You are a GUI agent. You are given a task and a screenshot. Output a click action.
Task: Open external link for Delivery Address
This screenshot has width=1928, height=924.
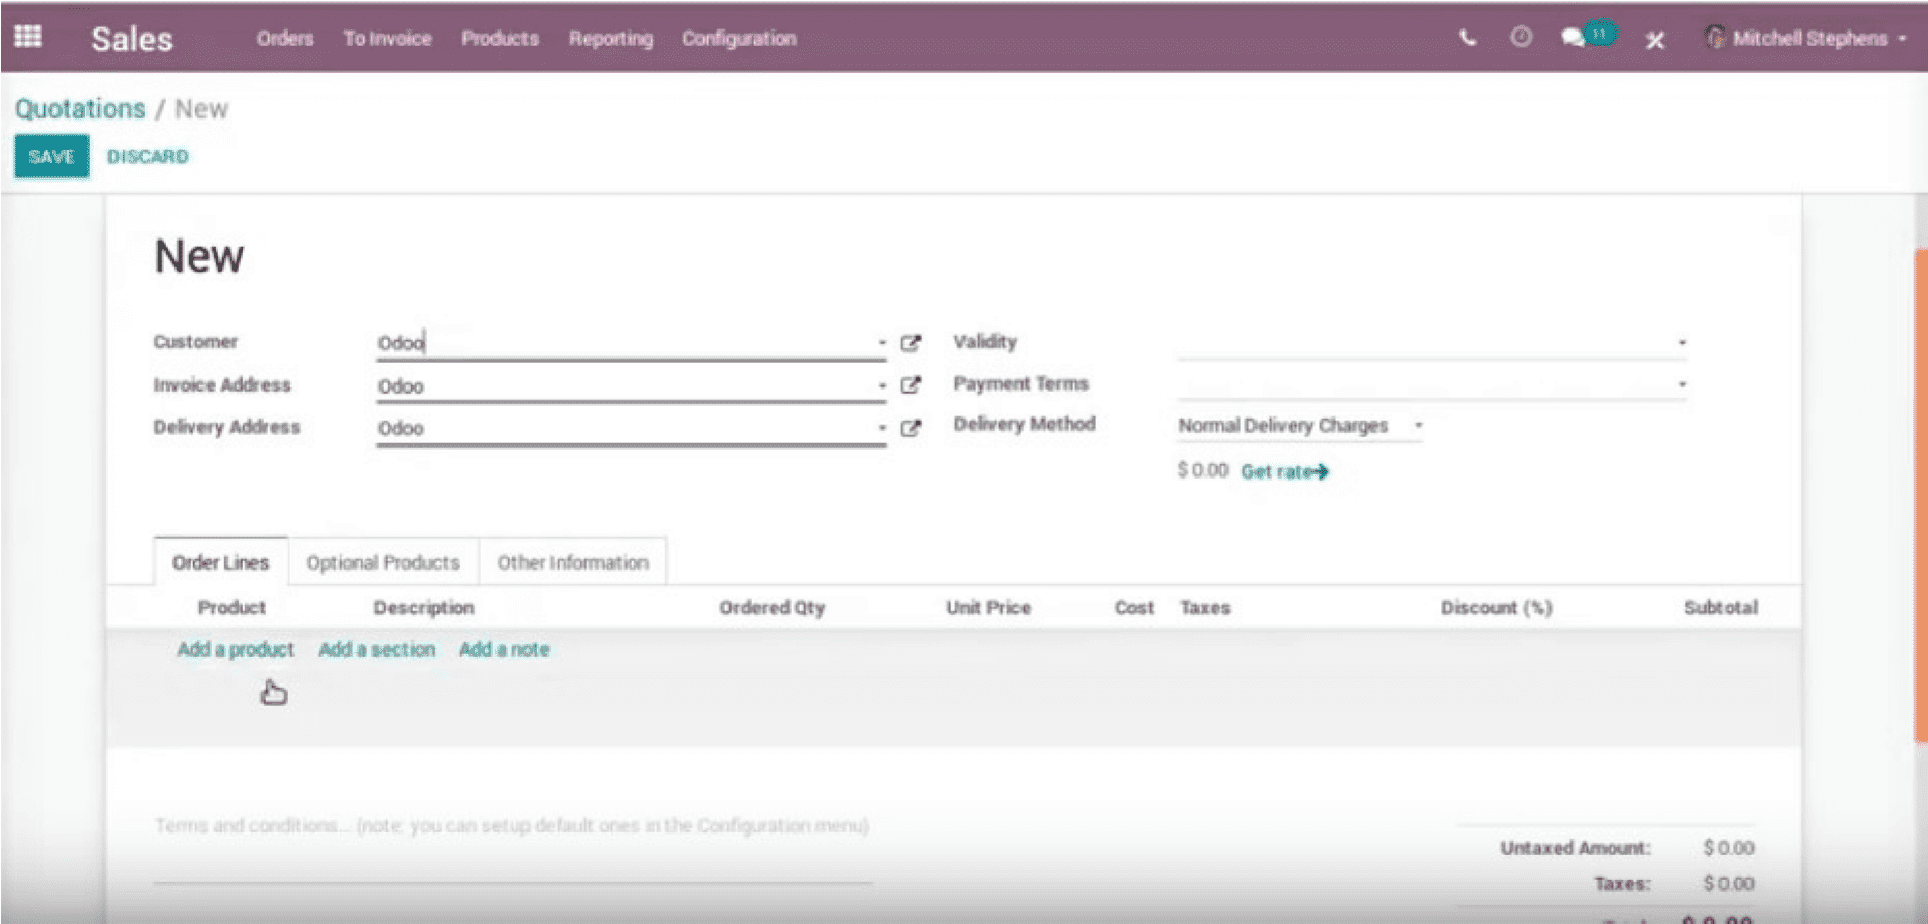(x=910, y=428)
